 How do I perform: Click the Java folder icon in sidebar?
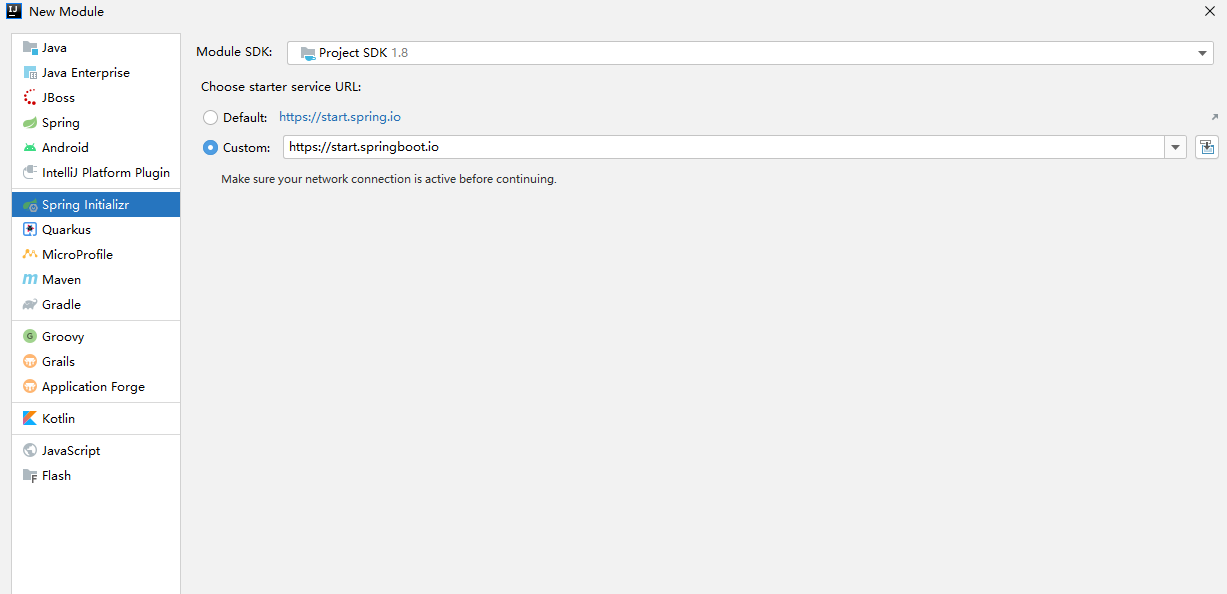[x=30, y=47]
